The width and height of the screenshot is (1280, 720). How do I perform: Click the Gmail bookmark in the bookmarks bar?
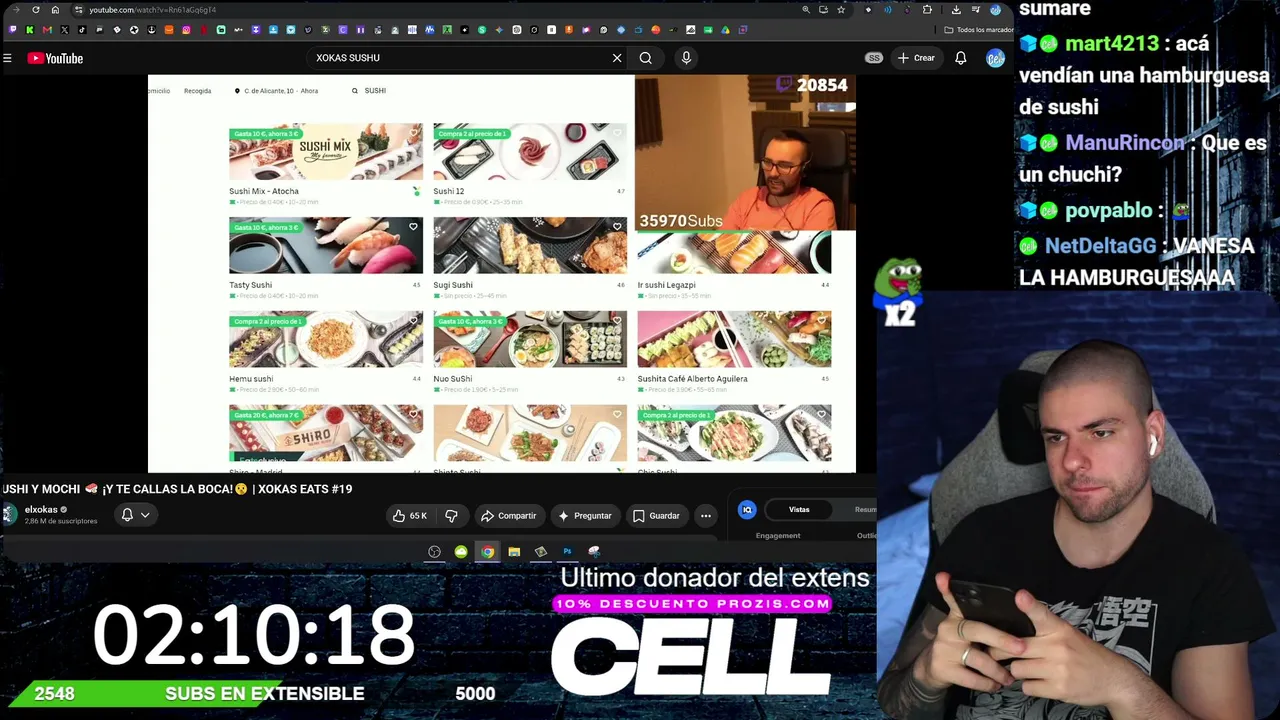tap(47, 30)
